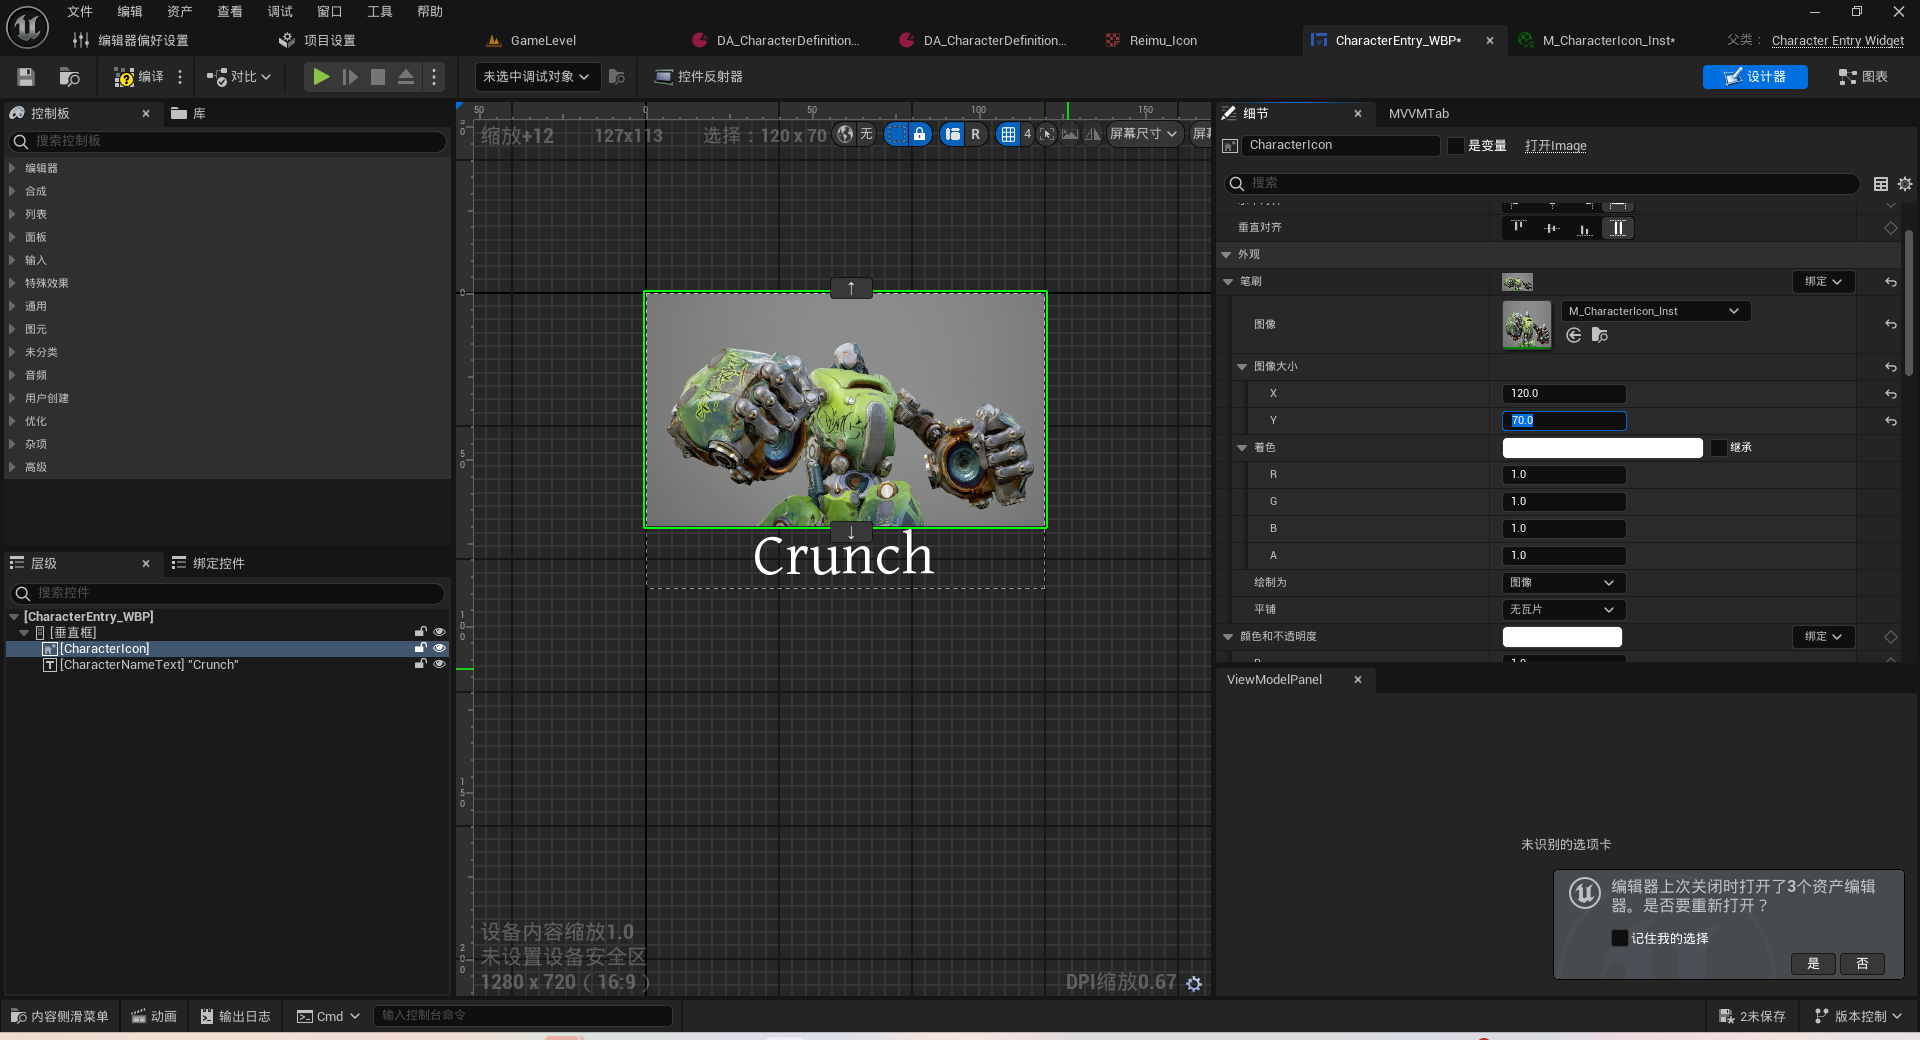1920x1040 pixels.
Task: Open details panel property matrix grid icon
Action: pyautogui.click(x=1881, y=184)
